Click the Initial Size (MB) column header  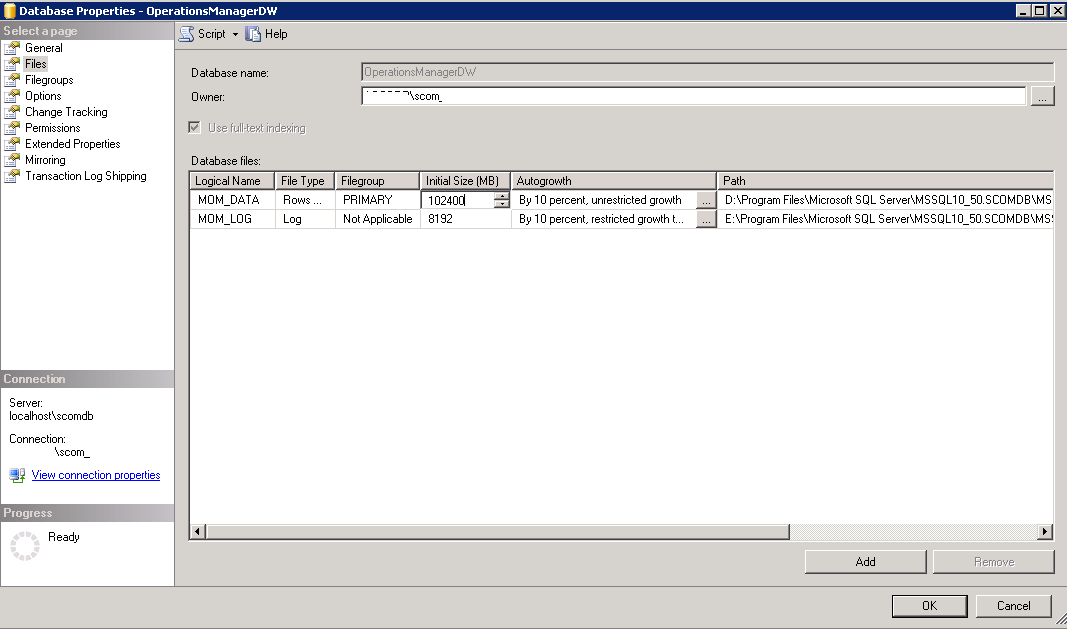[x=465, y=181]
